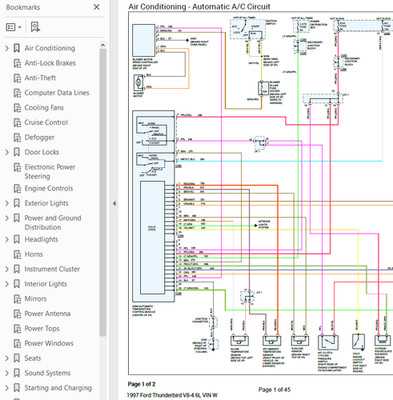Select the Sound Systems bookmark
This screenshot has height=400, width=393.
coord(47,373)
